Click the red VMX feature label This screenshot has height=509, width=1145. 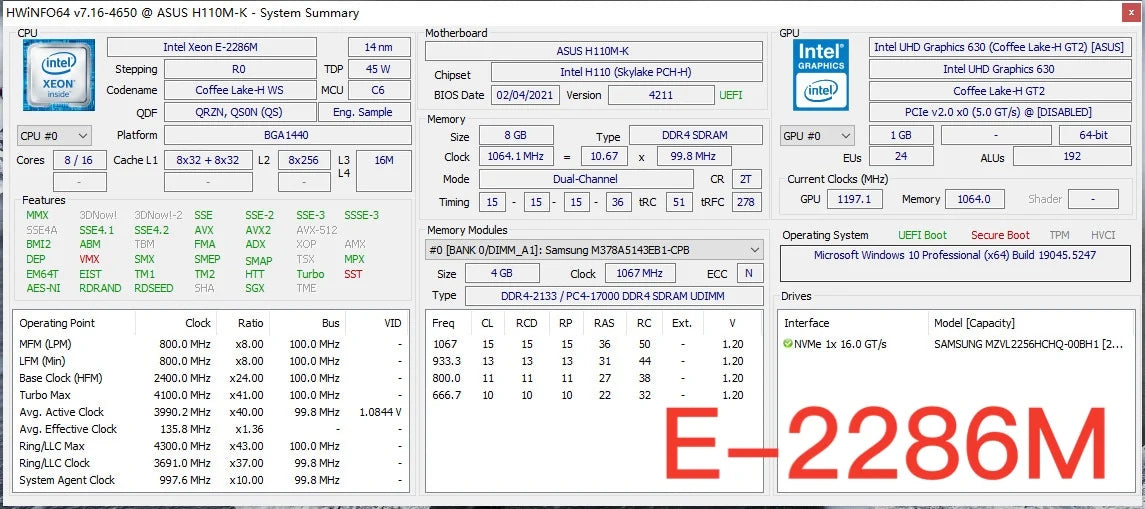(89, 259)
